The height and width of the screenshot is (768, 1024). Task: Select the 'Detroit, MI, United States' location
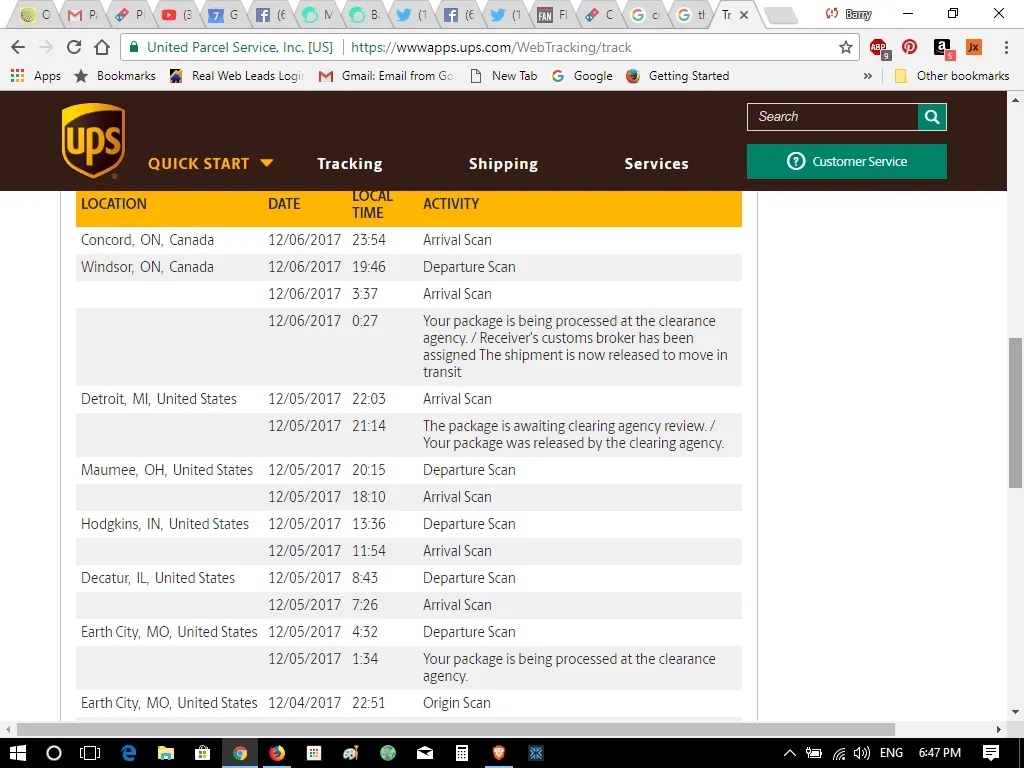pyautogui.click(x=159, y=398)
